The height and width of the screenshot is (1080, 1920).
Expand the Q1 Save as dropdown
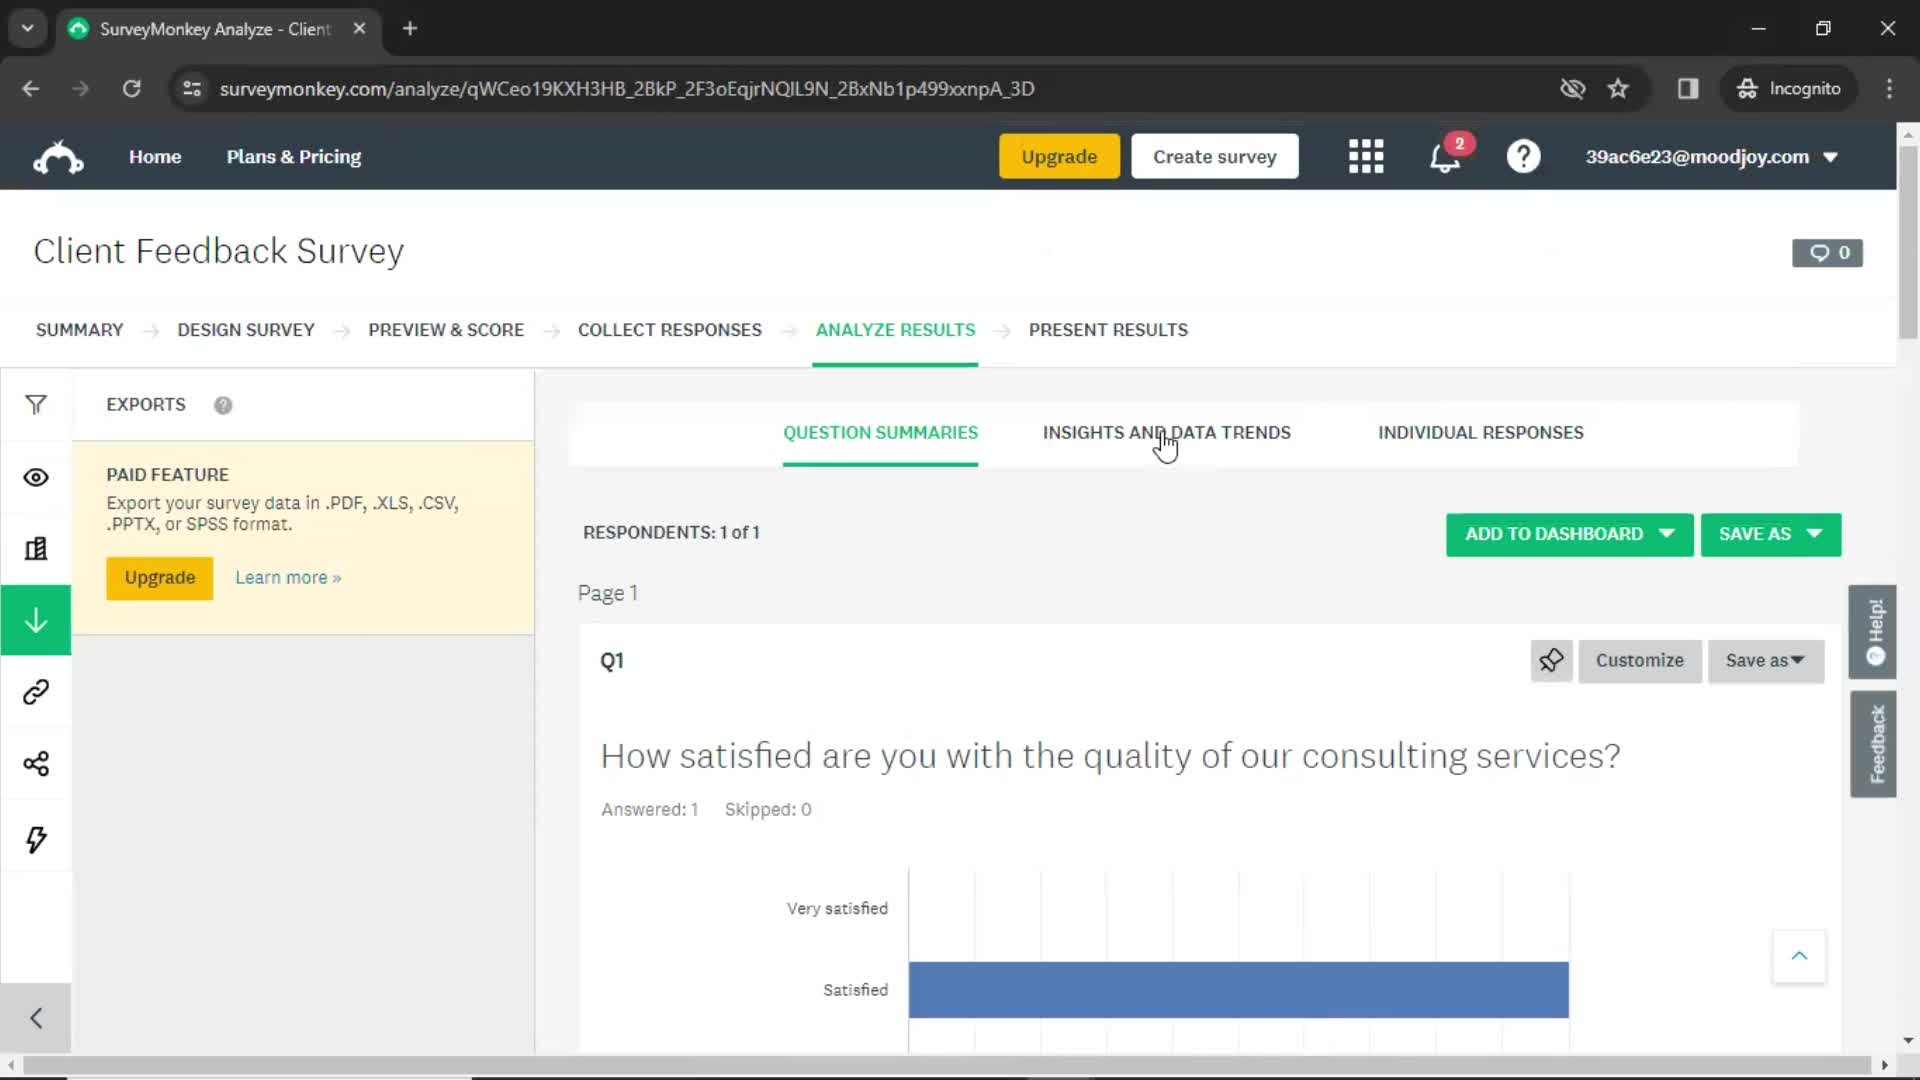click(1766, 659)
